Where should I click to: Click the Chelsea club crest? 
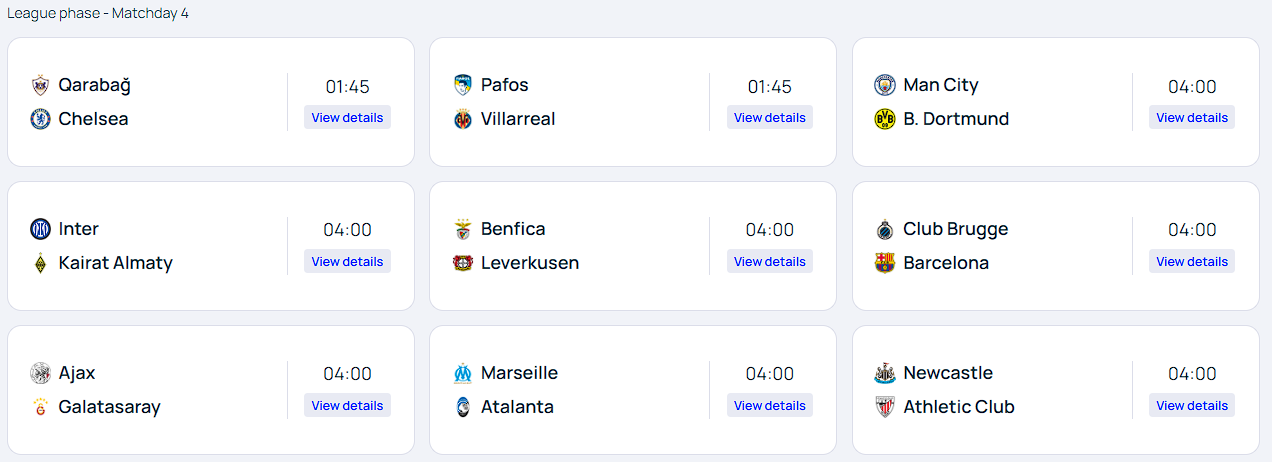coord(40,119)
